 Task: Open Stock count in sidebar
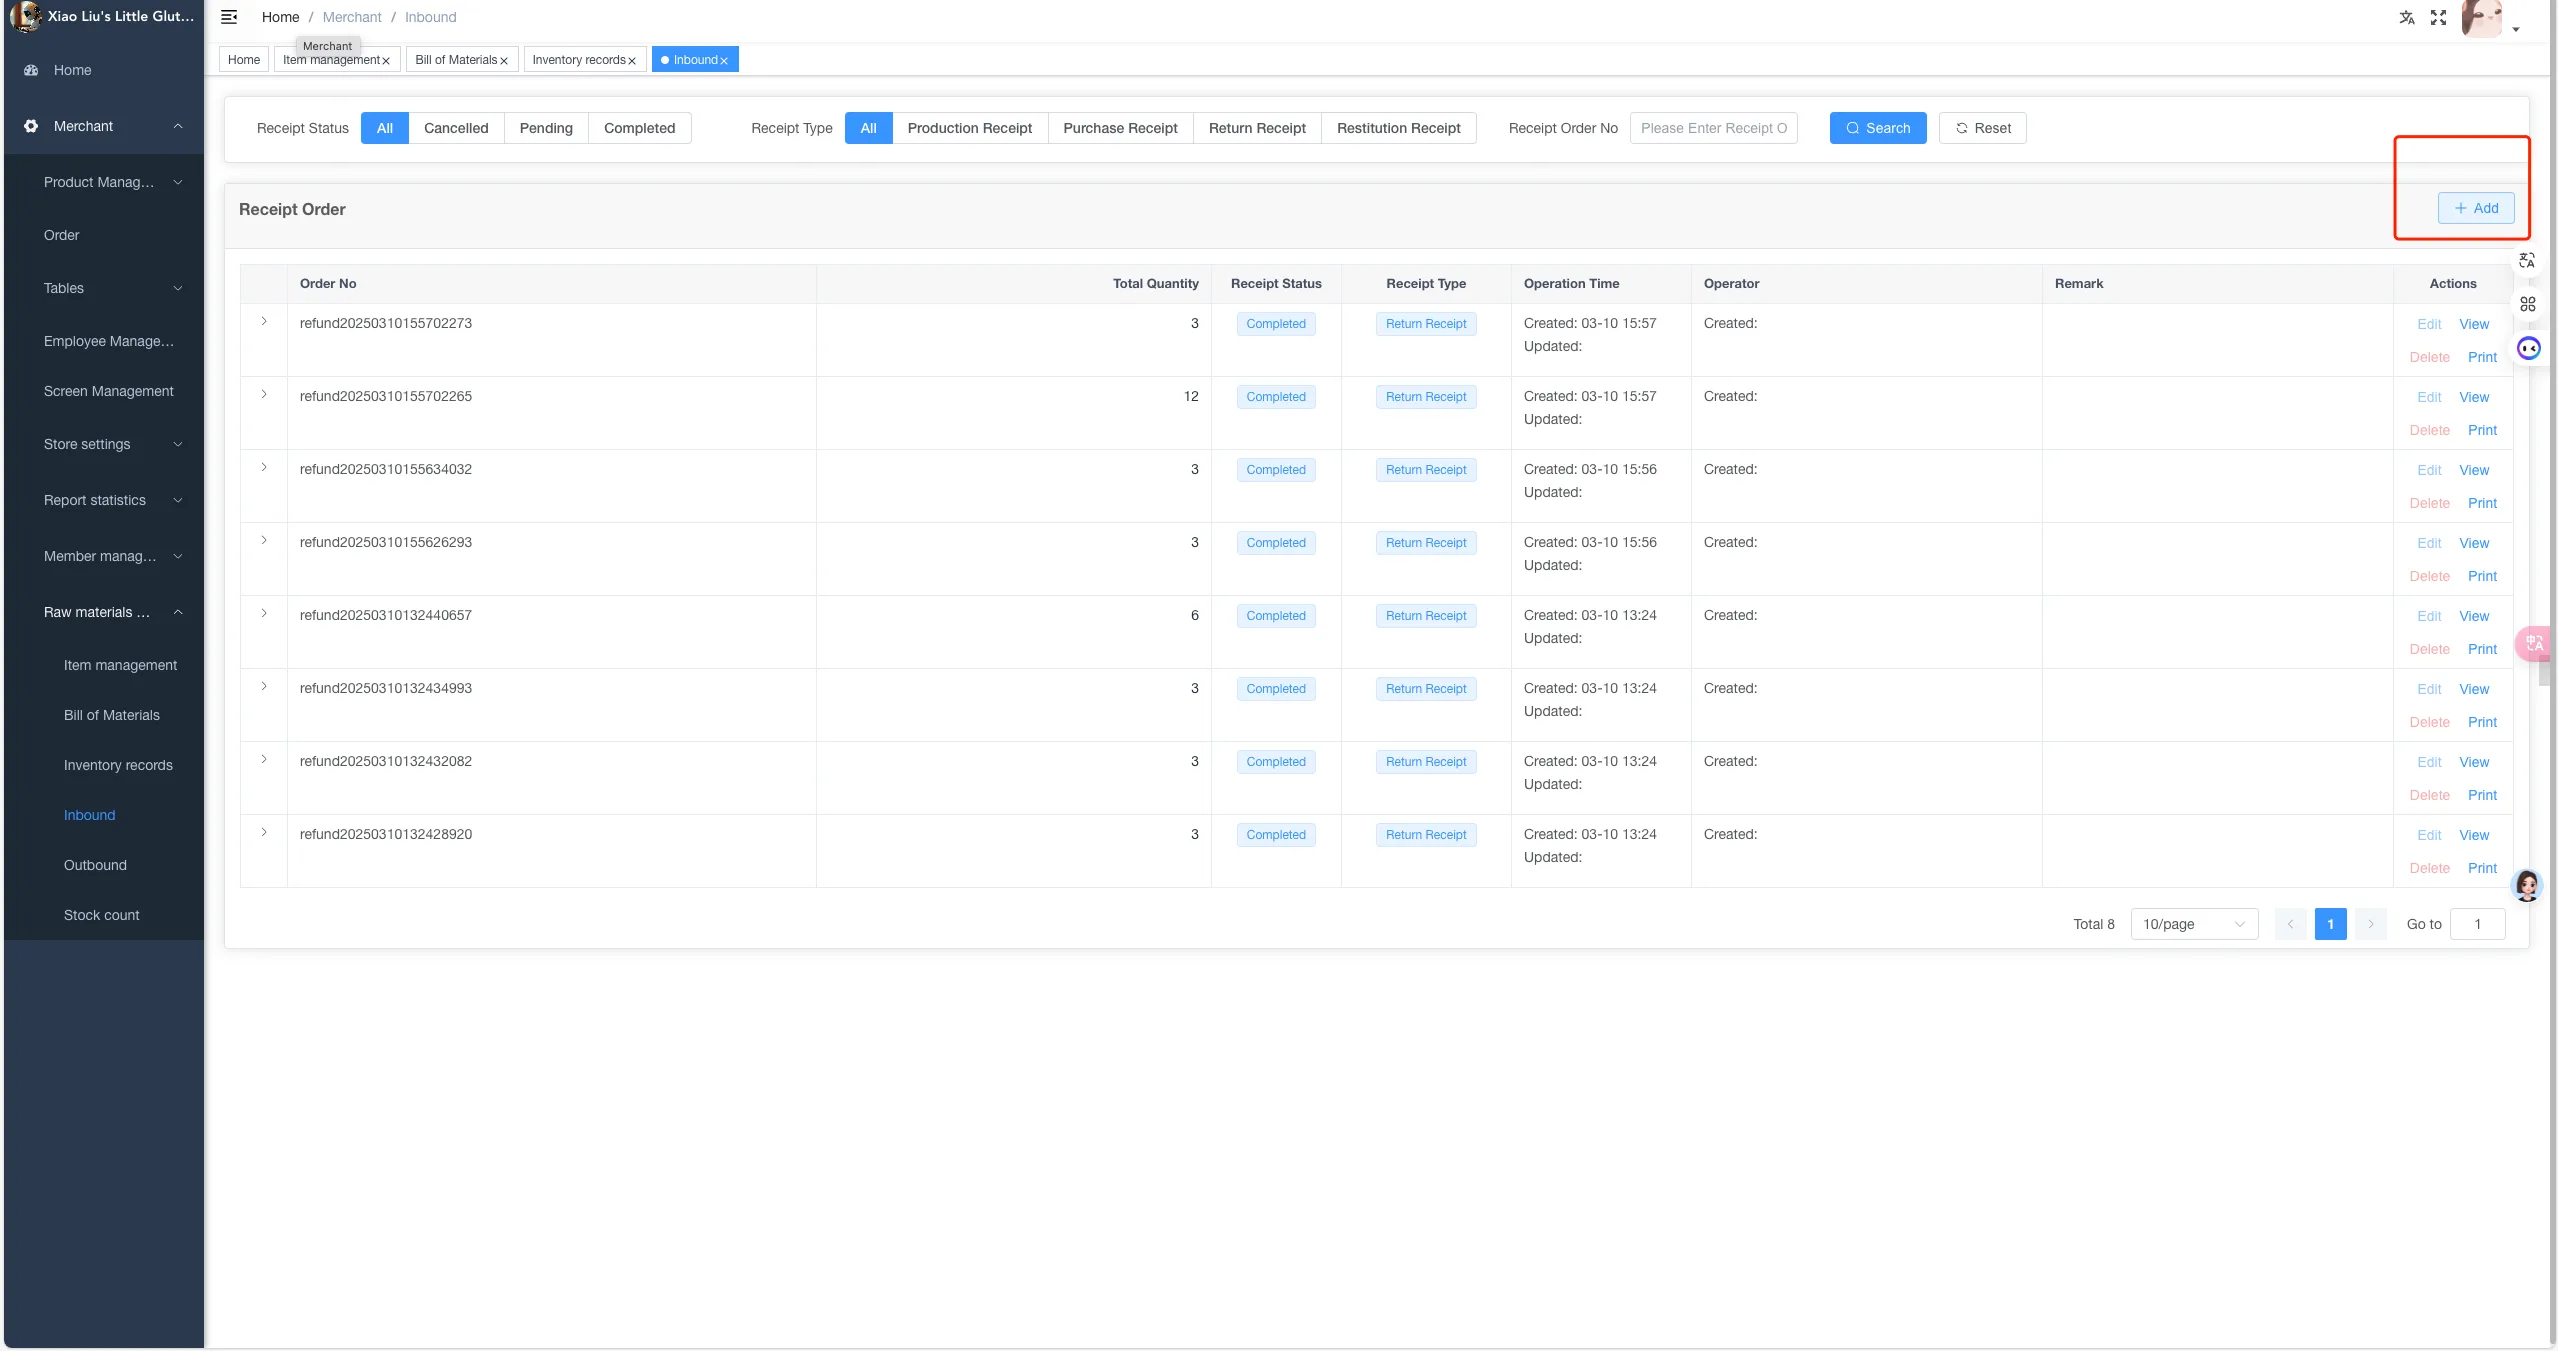101,915
